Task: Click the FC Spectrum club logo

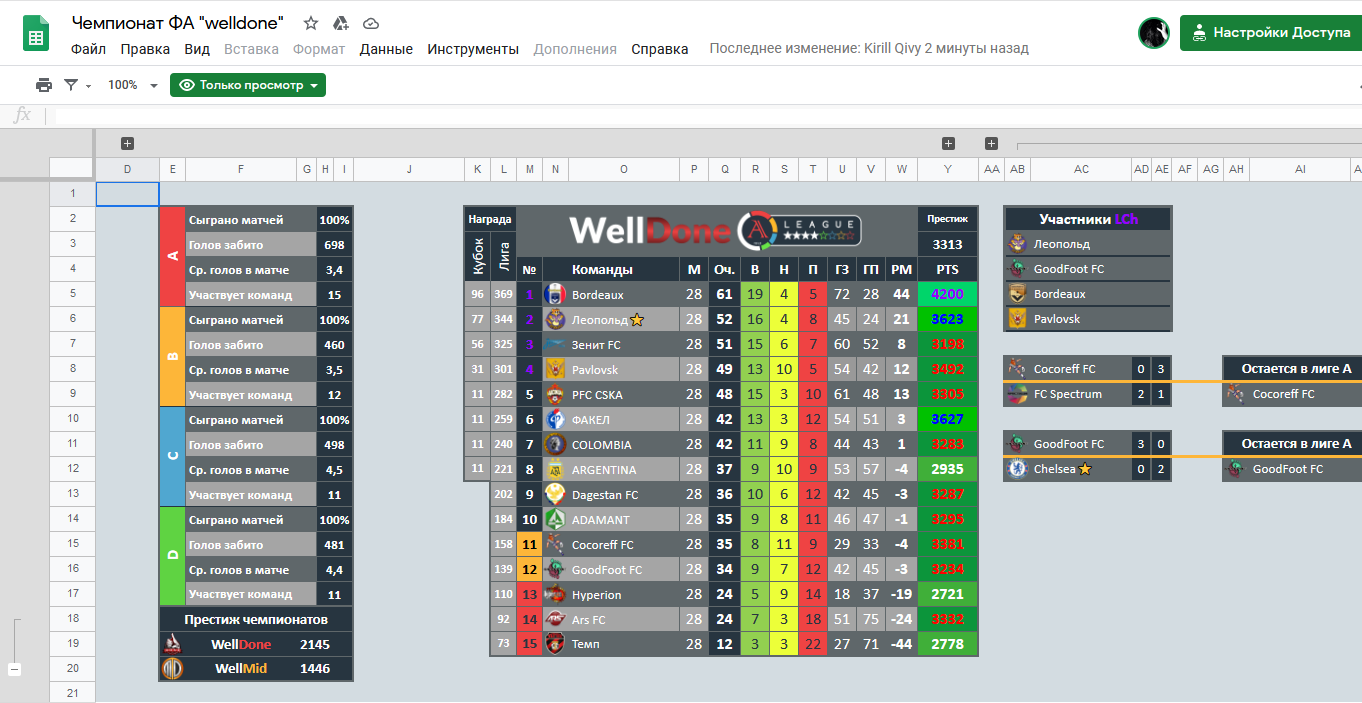Action: [x=1017, y=394]
